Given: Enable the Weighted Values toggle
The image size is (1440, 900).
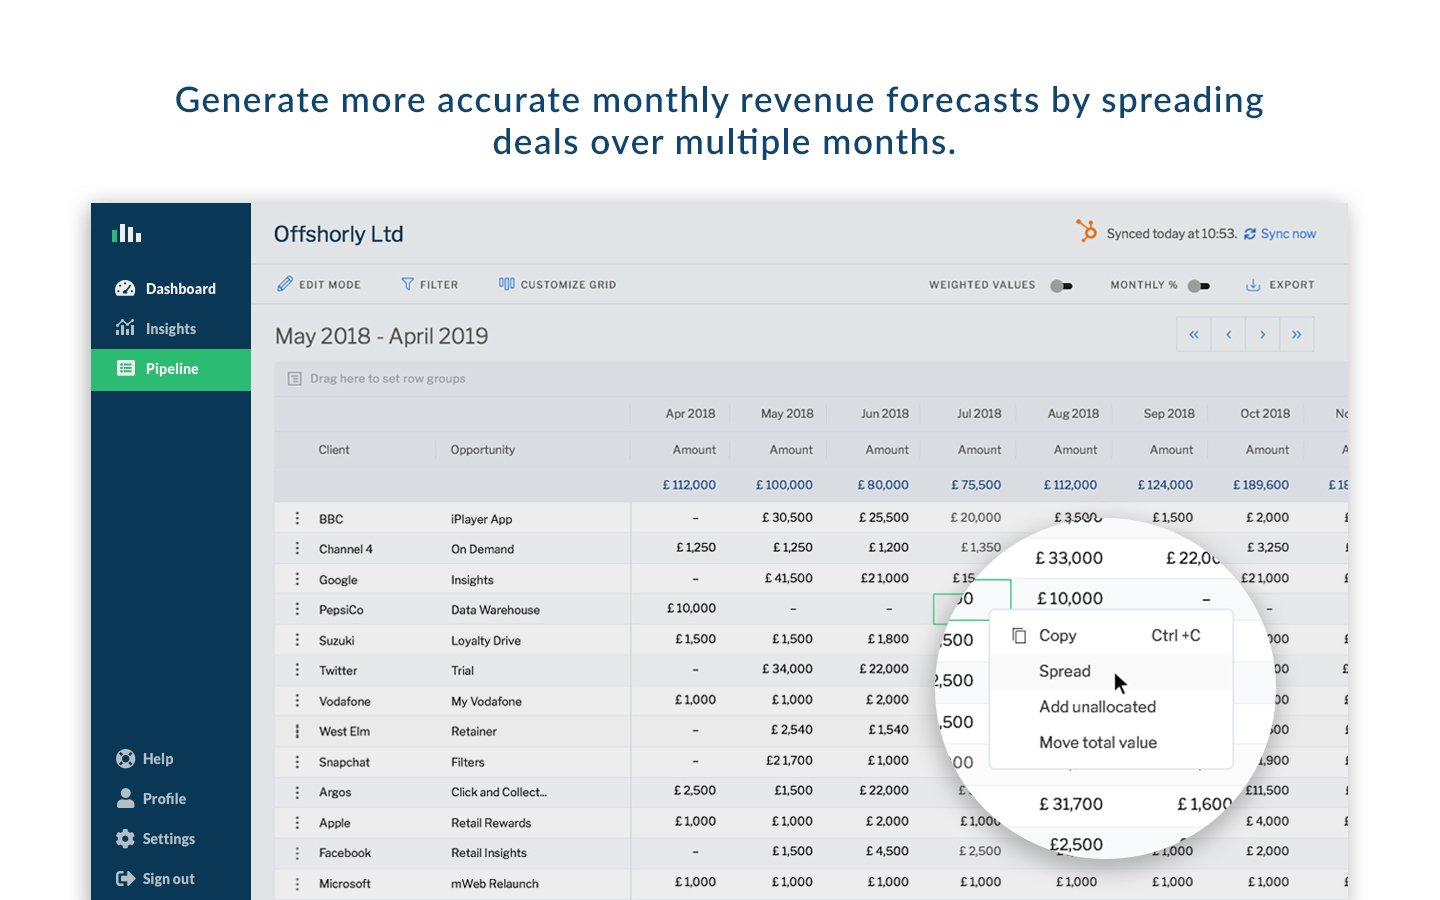Looking at the screenshot, I should 1061,286.
